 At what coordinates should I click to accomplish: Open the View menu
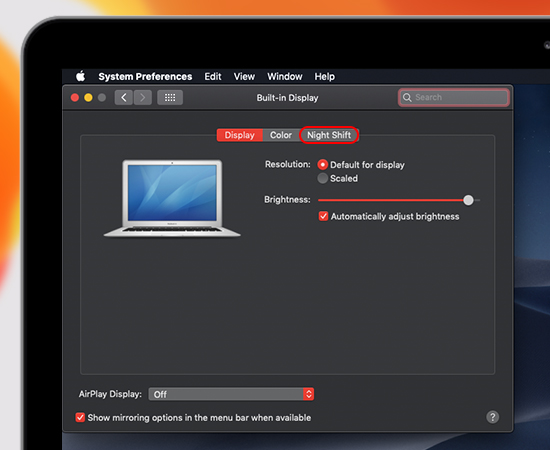pos(244,76)
